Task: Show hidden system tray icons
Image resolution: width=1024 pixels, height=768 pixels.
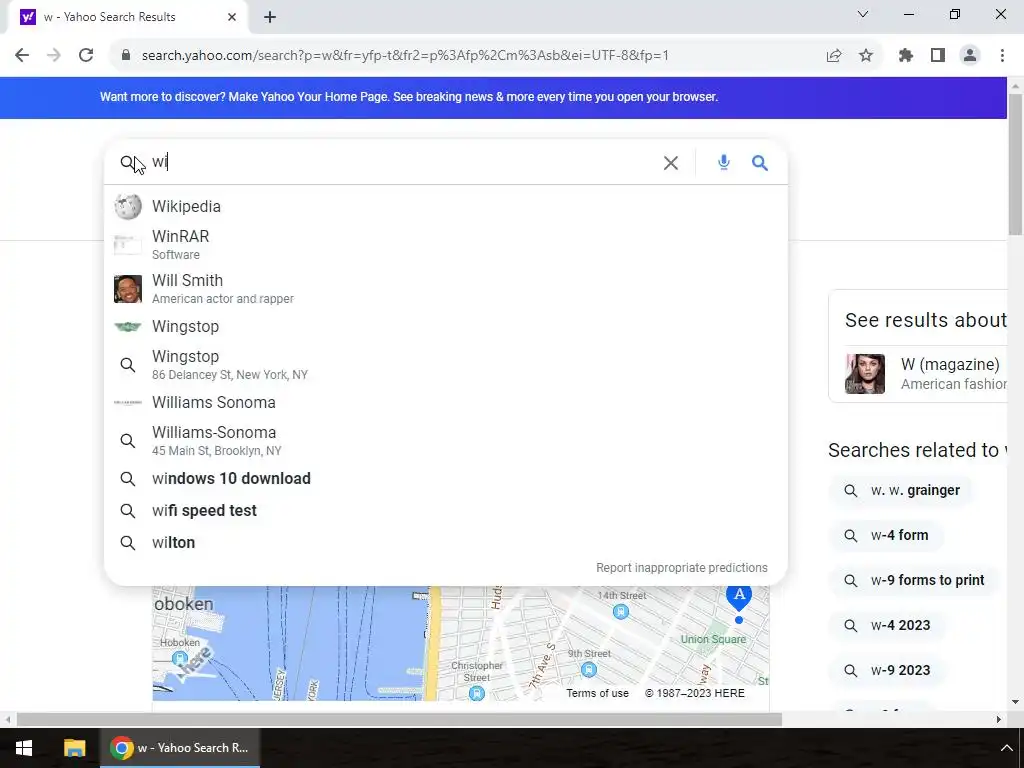Action: [x=1006, y=748]
